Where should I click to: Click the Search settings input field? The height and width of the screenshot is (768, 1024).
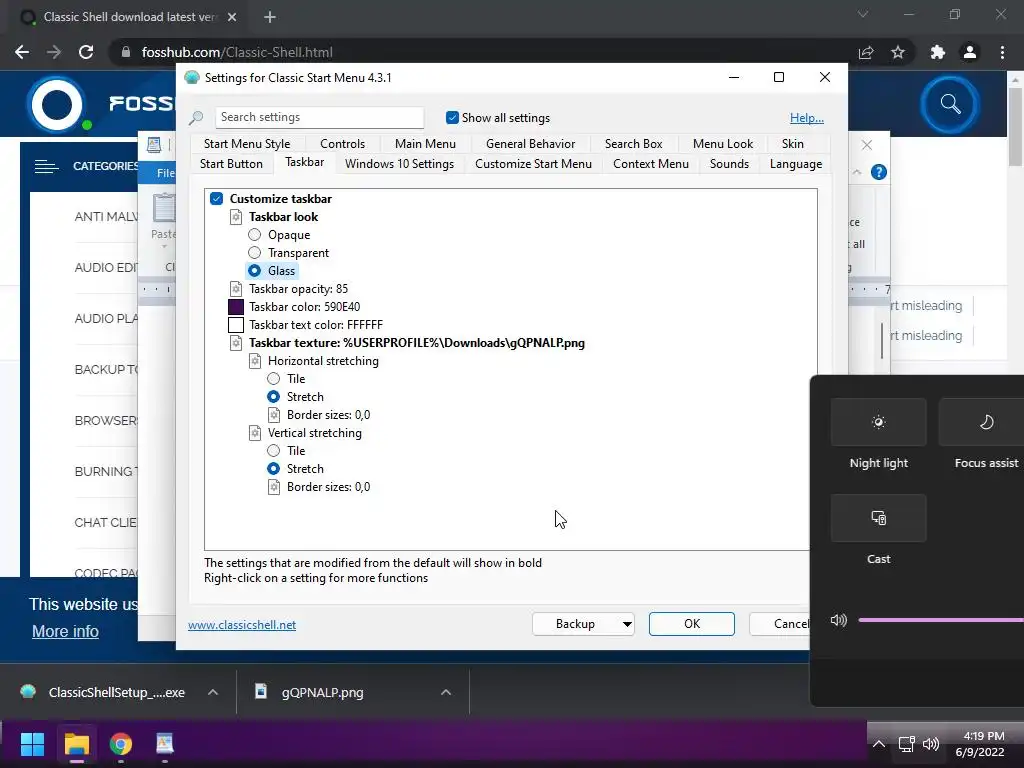tap(319, 118)
